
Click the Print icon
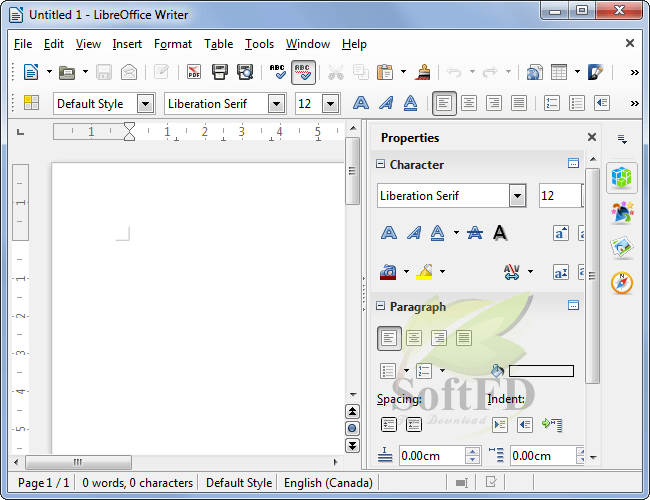pyautogui.click(x=220, y=72)
